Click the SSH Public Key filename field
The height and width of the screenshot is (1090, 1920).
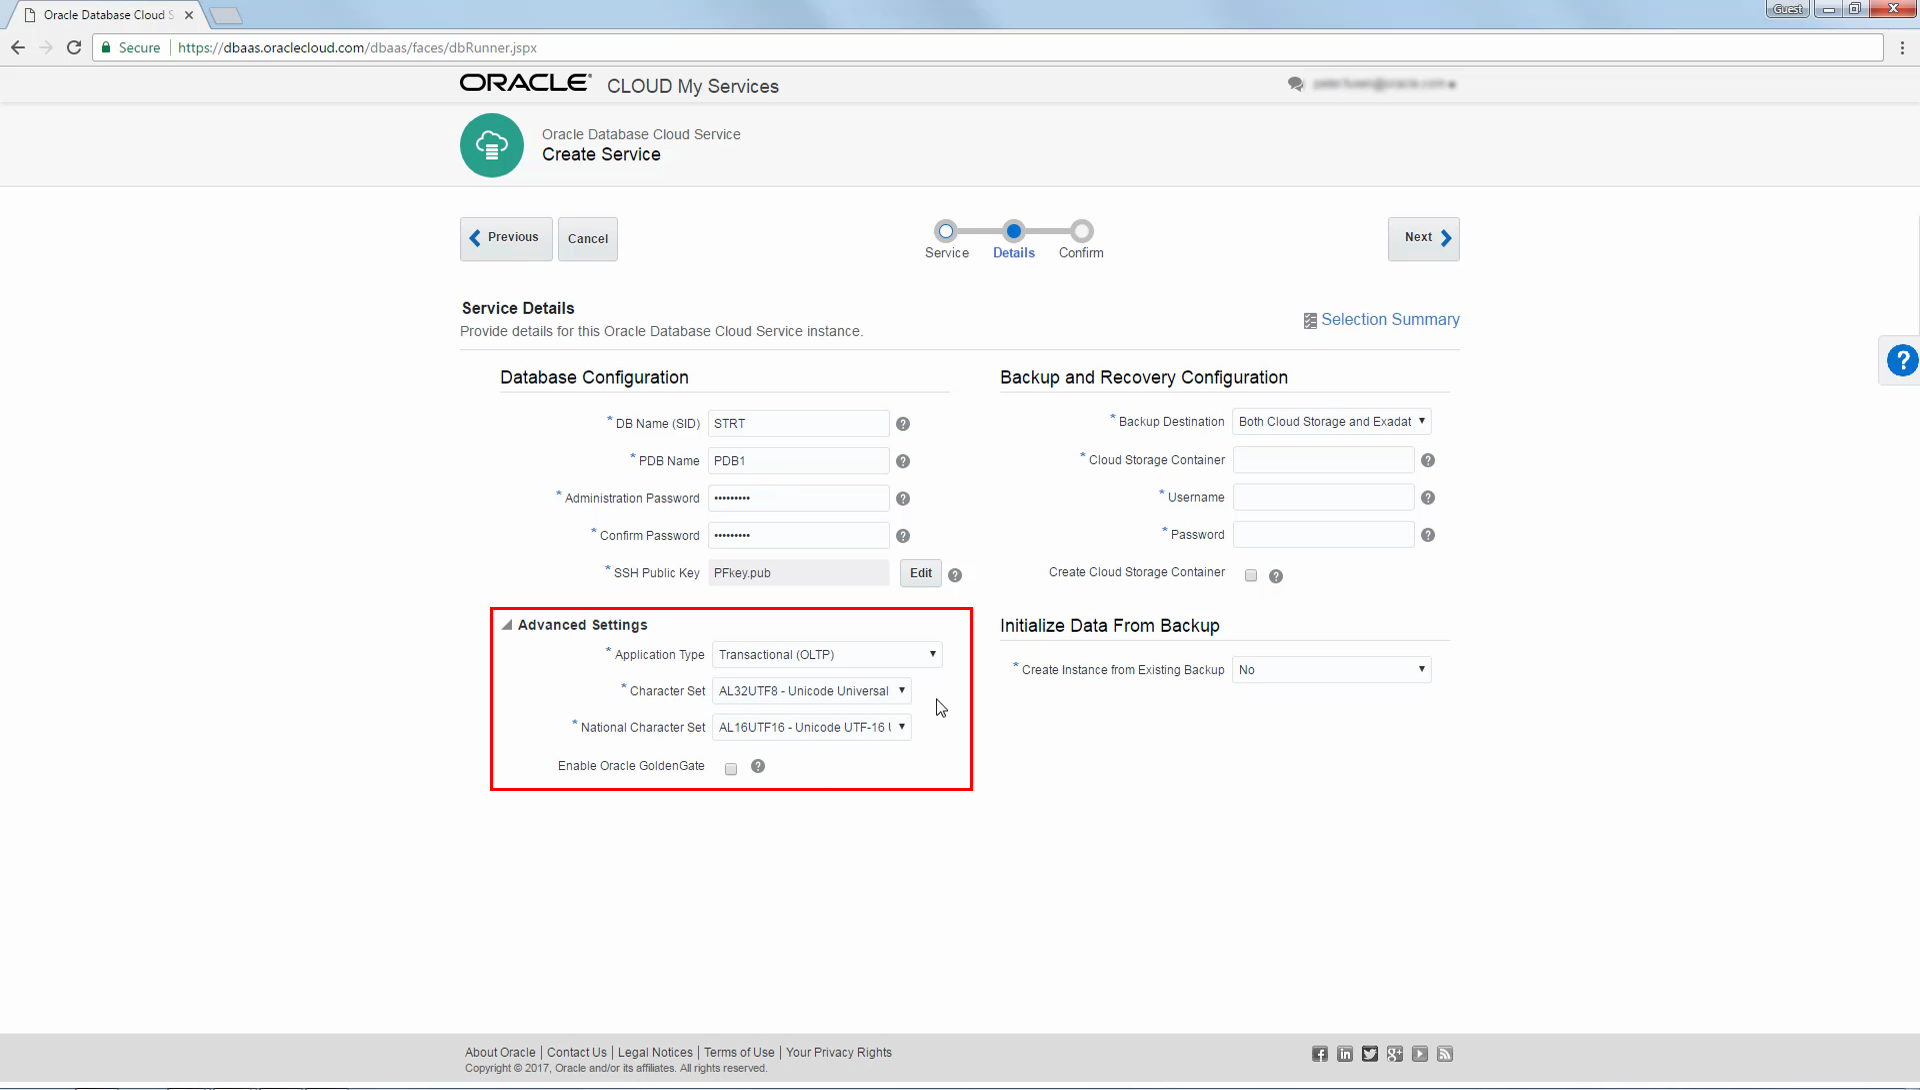pyautogui.click(x=799, y=573)
